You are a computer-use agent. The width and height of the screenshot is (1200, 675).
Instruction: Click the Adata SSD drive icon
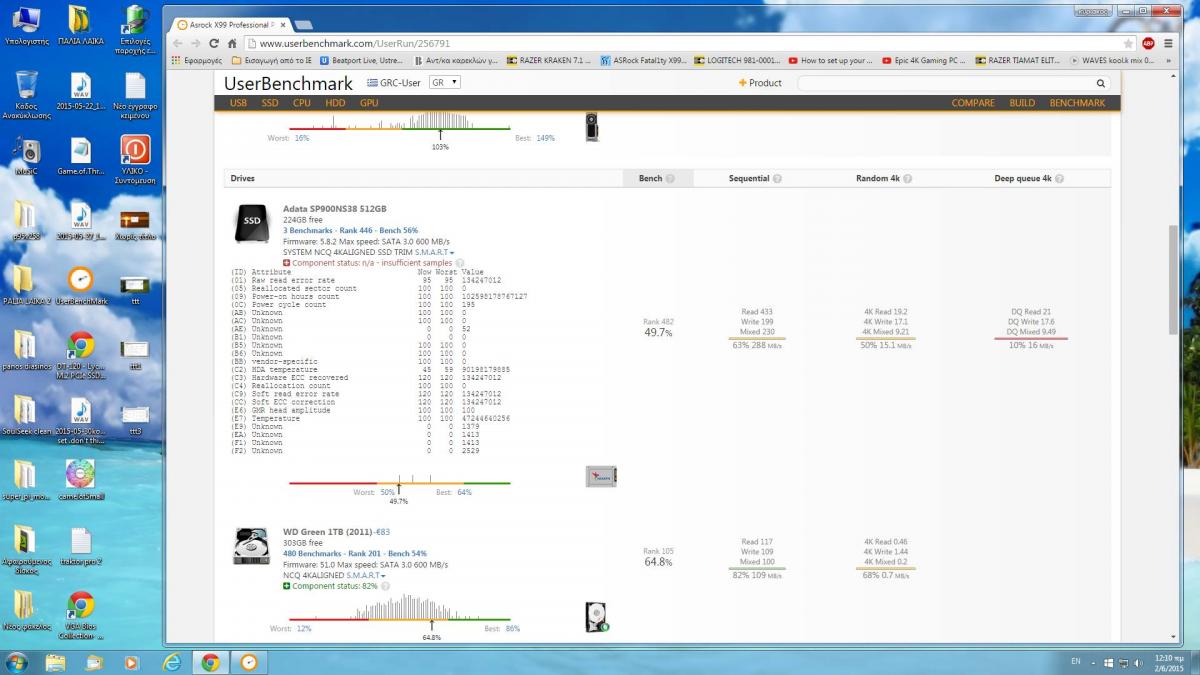252,224
